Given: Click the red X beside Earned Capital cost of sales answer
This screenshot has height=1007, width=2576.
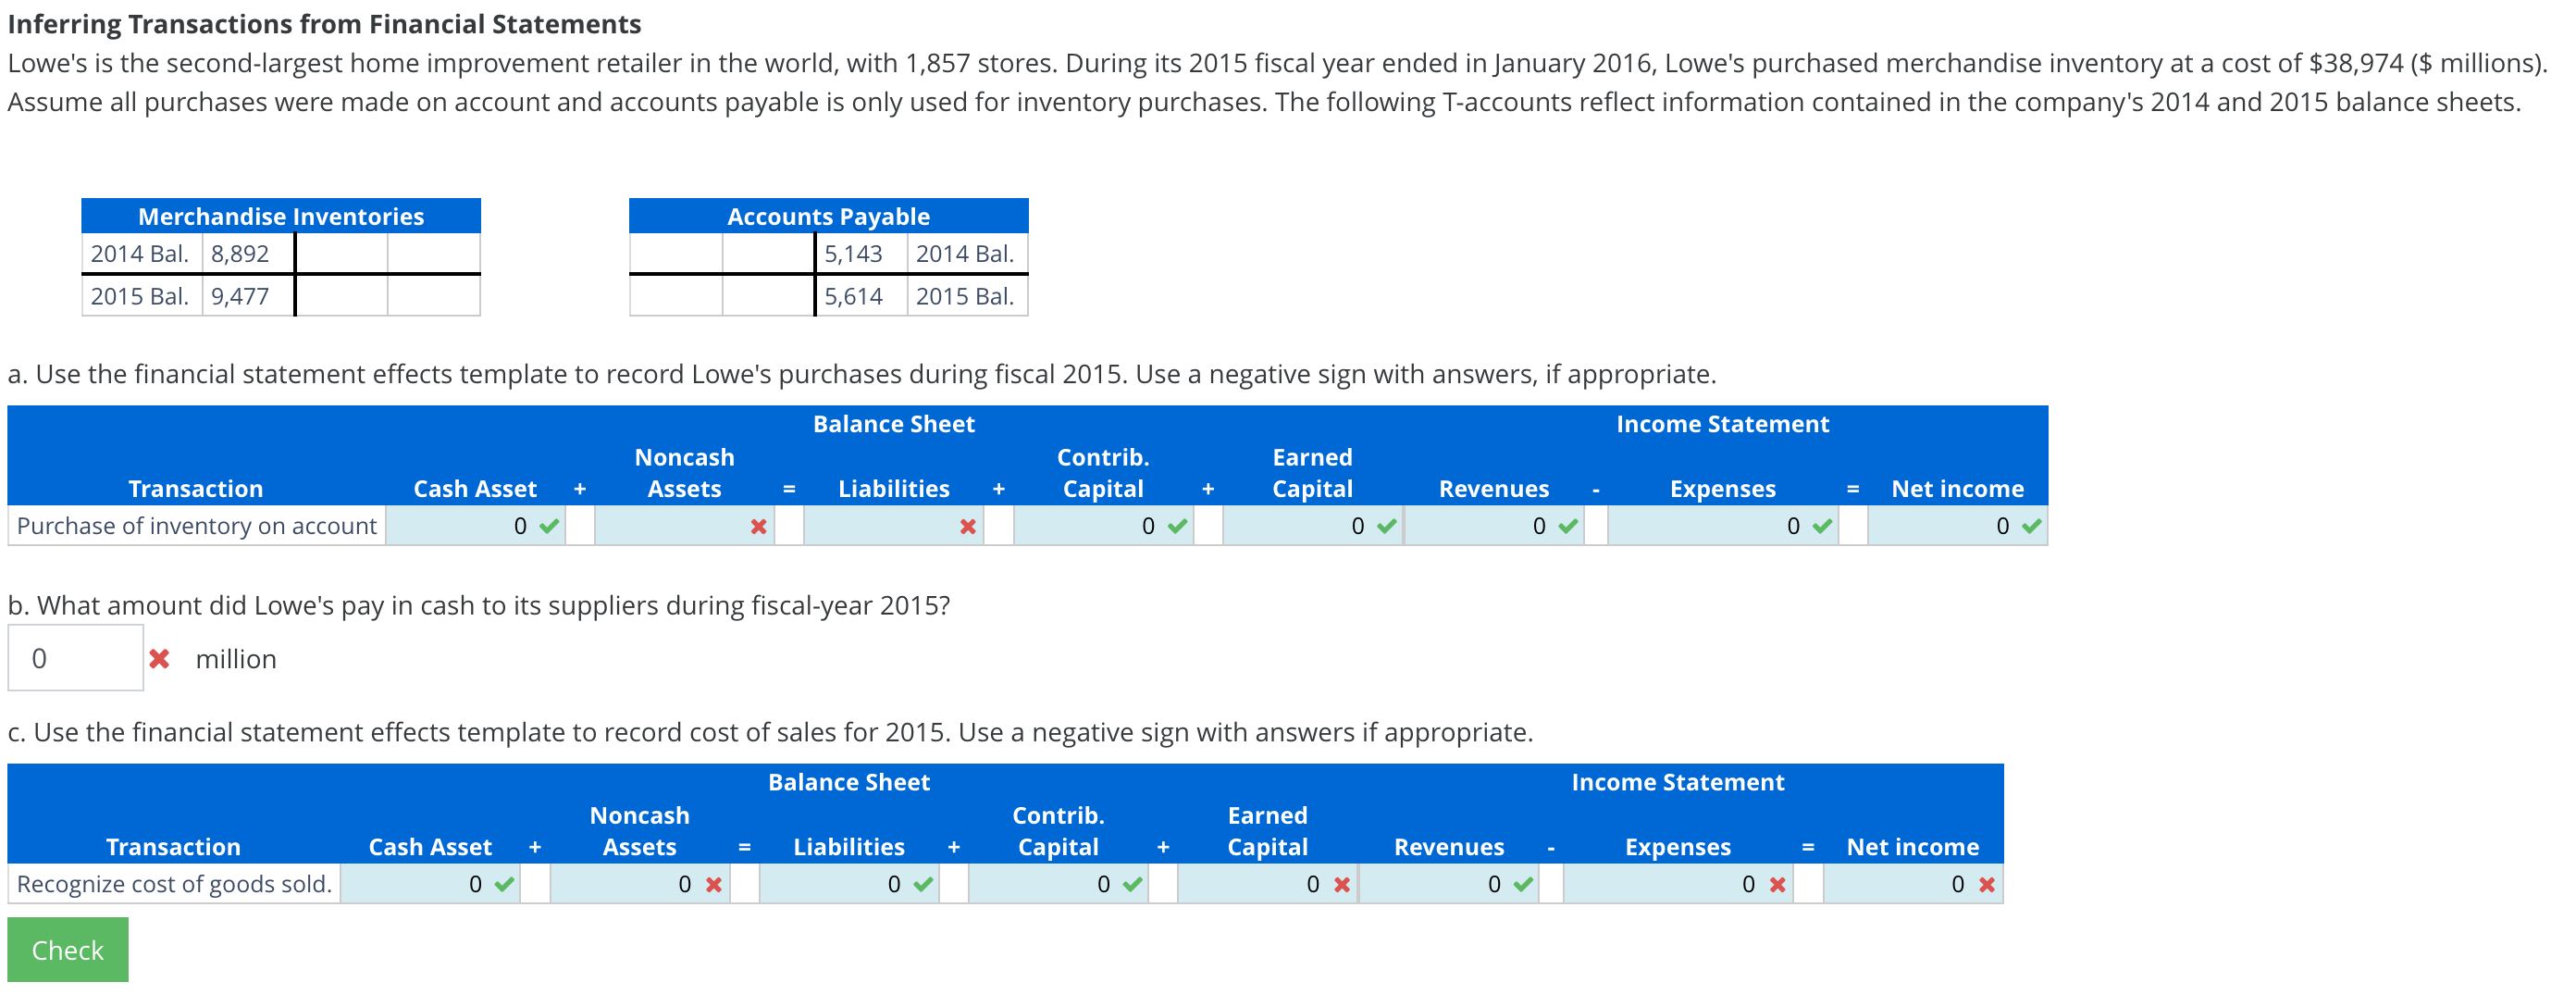Looking at the screenshot, I should (1340, 884).
